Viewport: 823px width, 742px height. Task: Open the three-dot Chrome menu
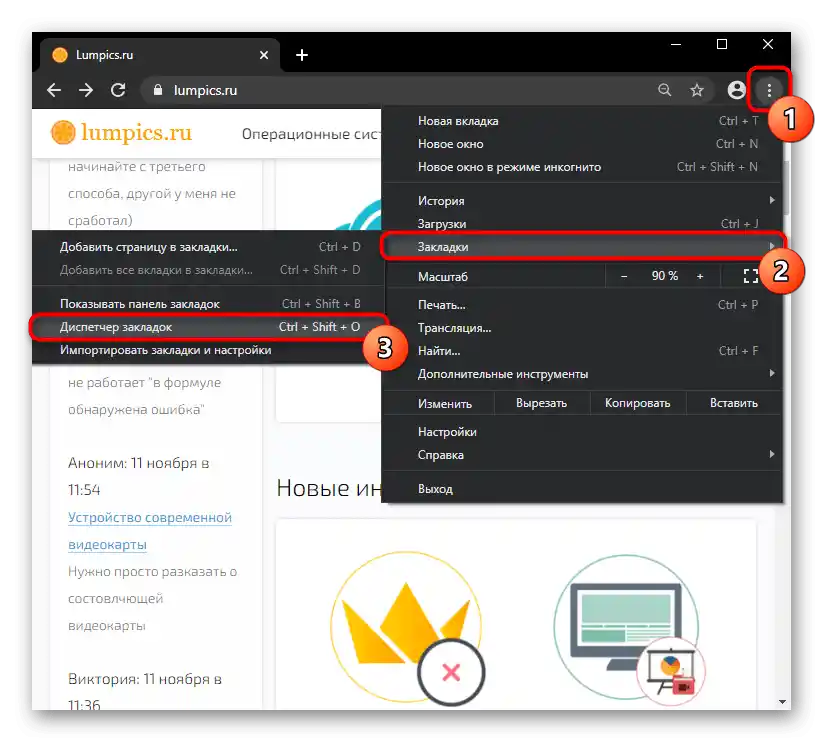click(769, 90)
